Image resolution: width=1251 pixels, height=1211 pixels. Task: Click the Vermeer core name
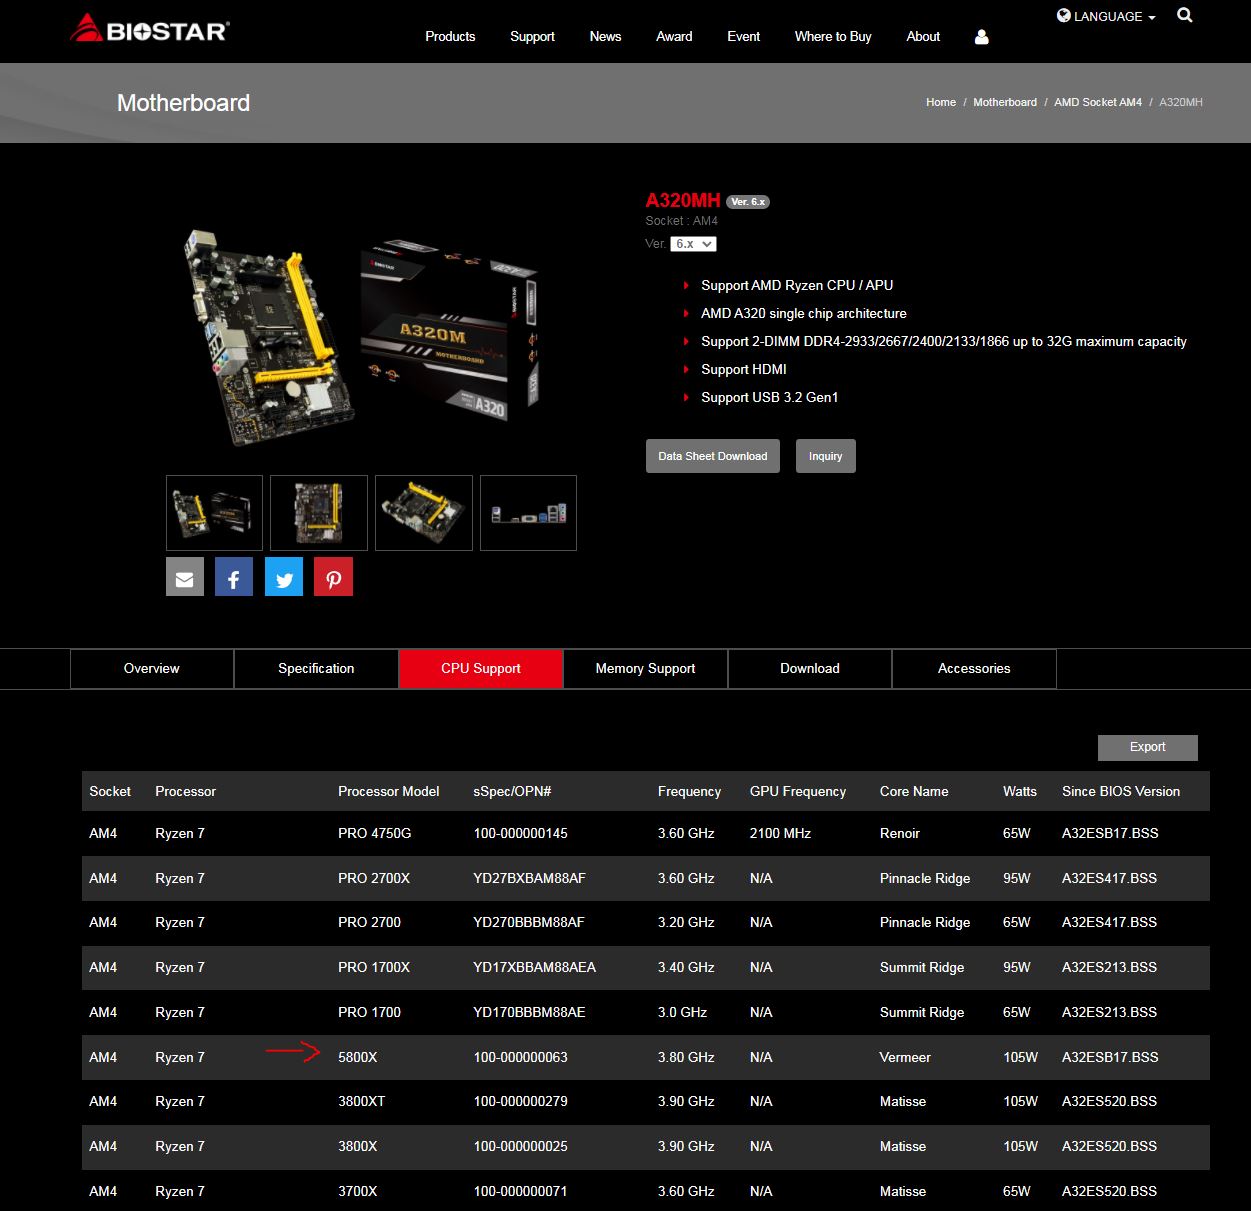pos(905,1057)
